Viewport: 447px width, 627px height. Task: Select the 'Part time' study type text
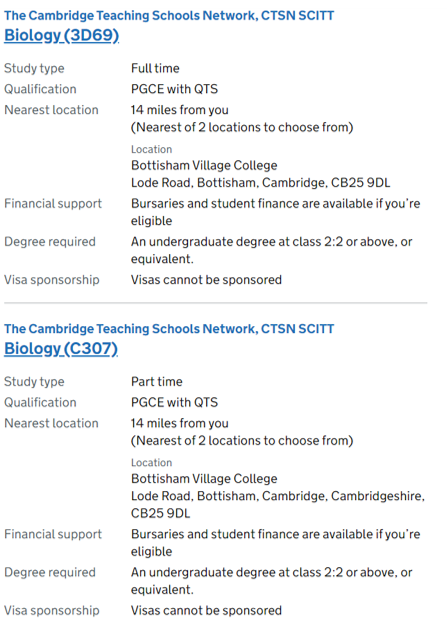coord(157,382)
